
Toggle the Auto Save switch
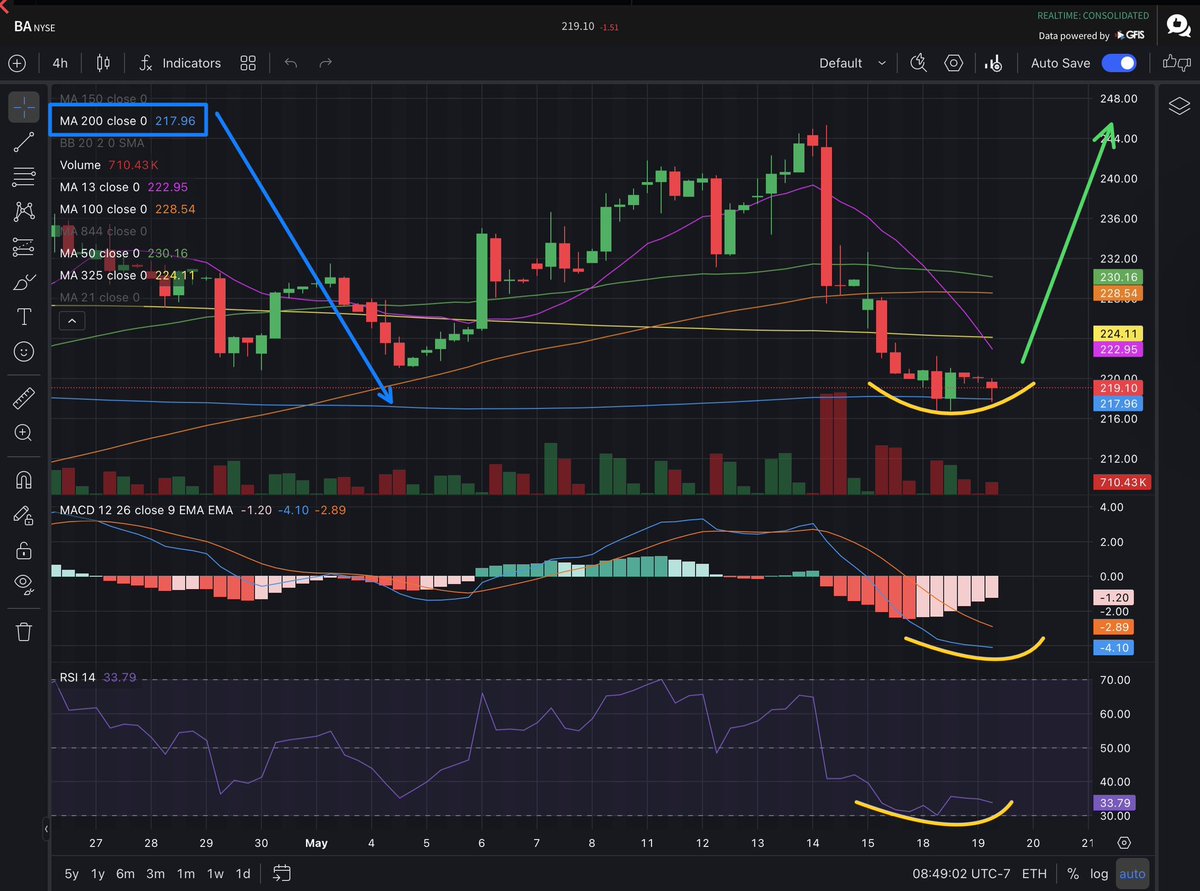click(x=1119, y=63)
